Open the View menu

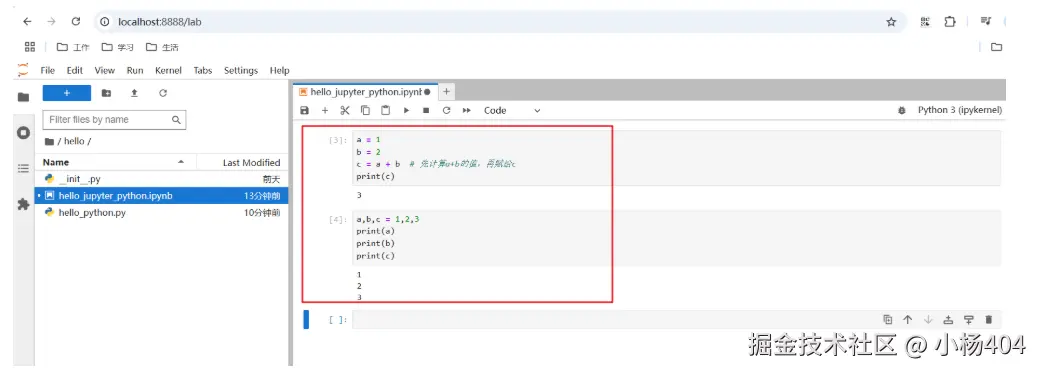pos(105,70)
